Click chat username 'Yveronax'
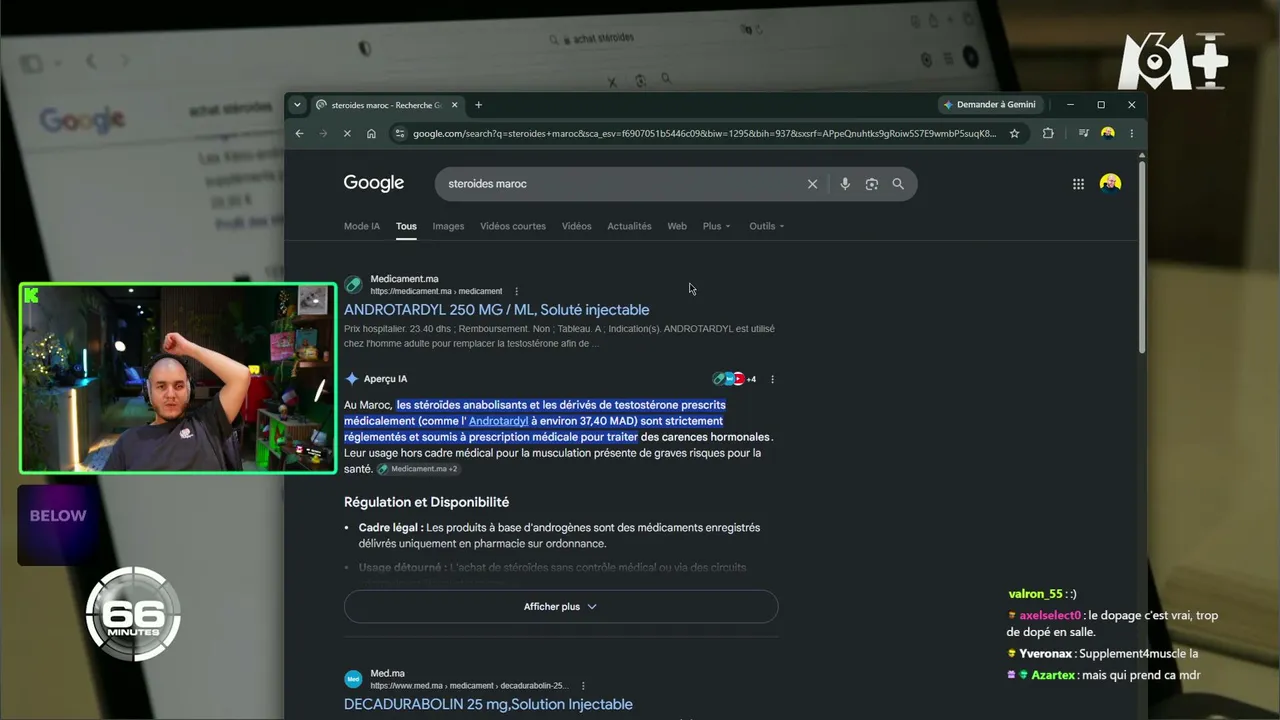Image resolution: width=1280 pixels, height=720 pixels. point(1045,654)
